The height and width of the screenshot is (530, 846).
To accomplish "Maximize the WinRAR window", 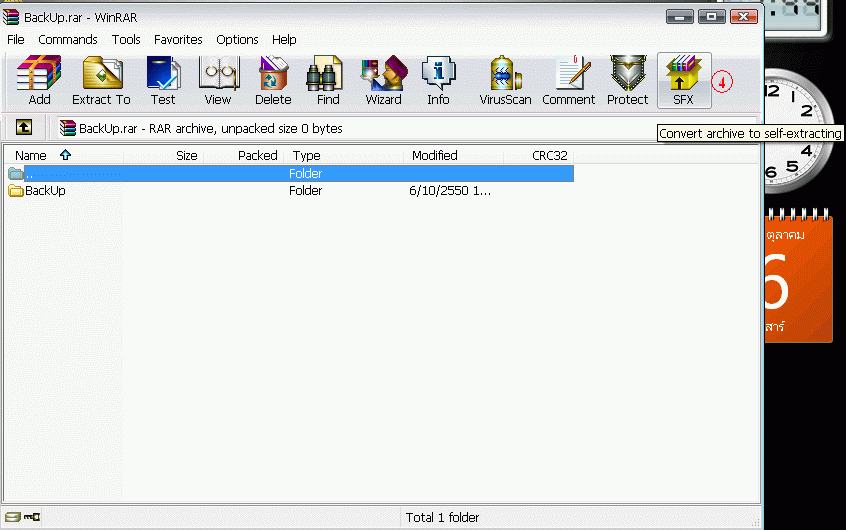I will click(x=712, y=17).
